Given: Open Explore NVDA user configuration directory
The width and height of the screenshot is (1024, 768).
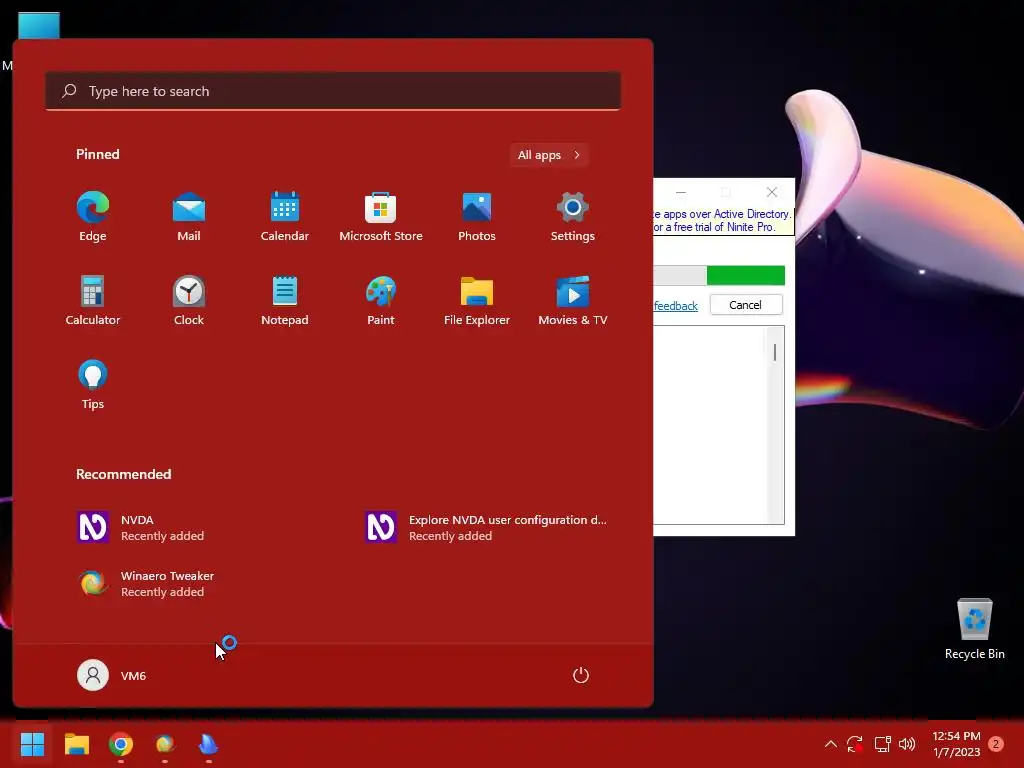Looking at the screenshot, I should [486, 528].
